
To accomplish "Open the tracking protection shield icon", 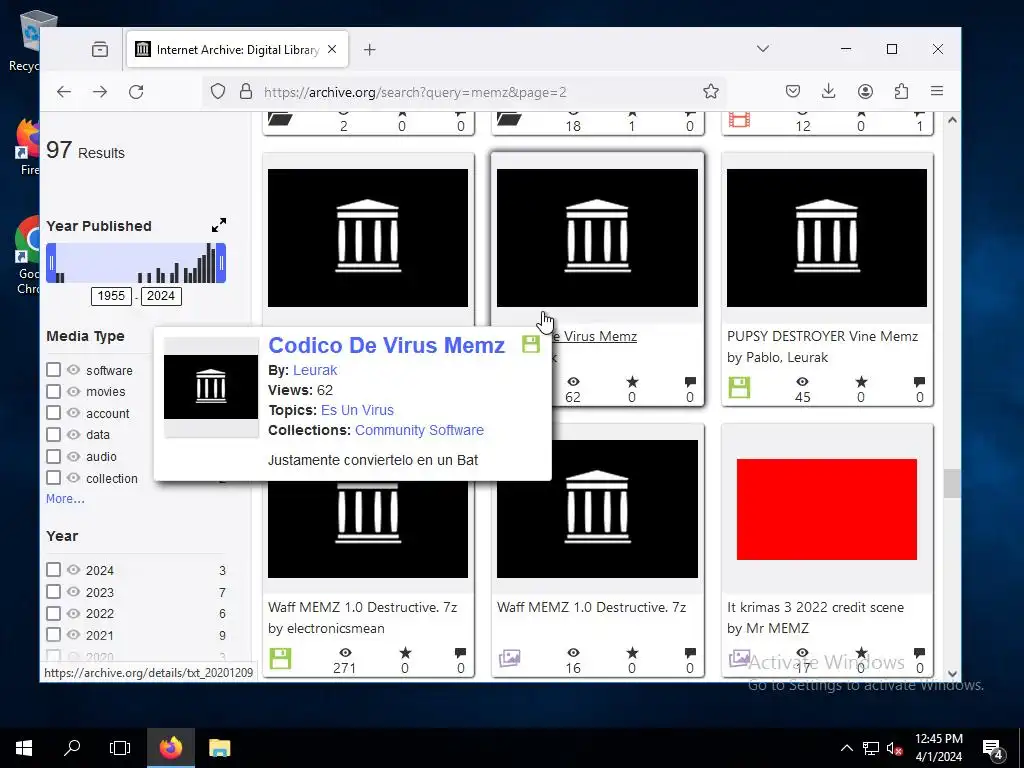I will 218,91.
